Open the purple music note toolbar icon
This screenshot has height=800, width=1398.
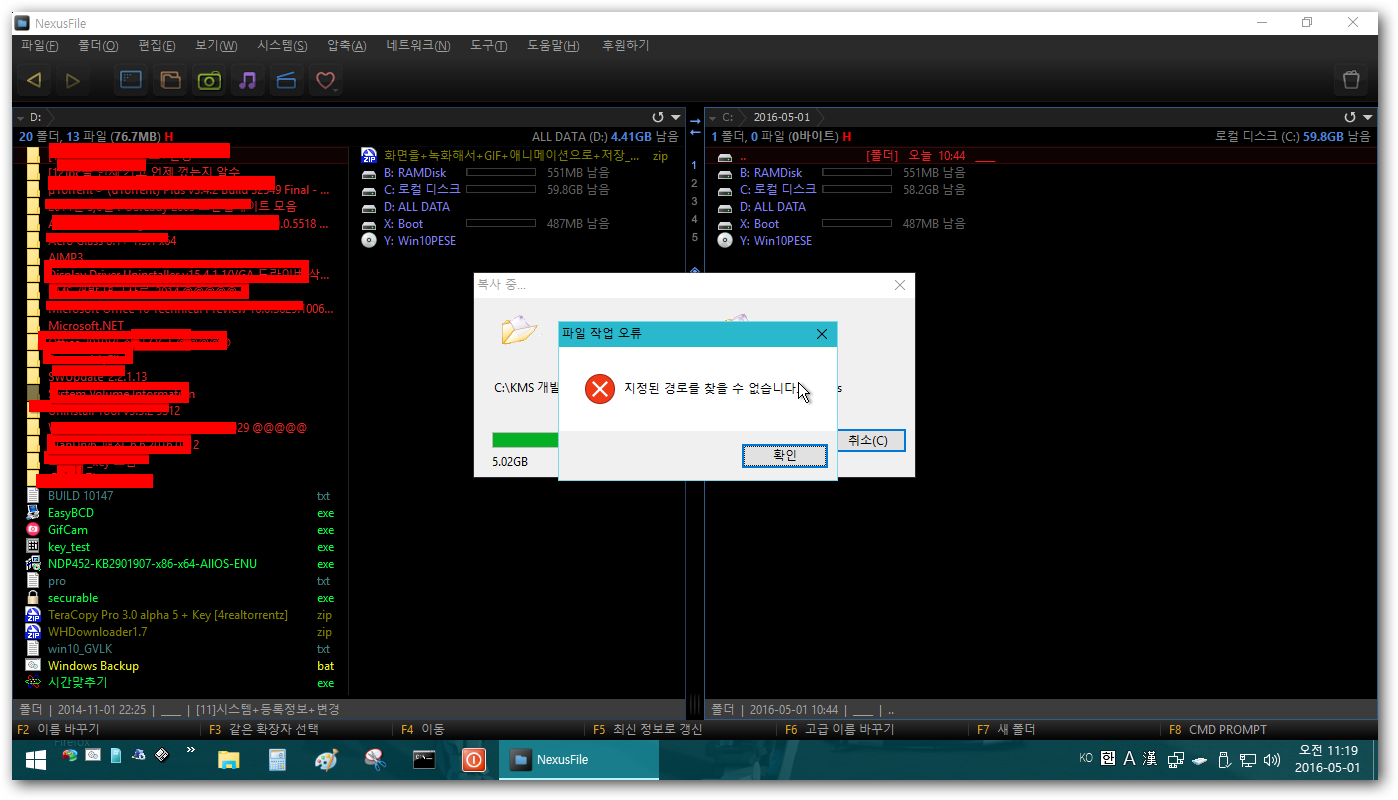[x=248, y=80]
